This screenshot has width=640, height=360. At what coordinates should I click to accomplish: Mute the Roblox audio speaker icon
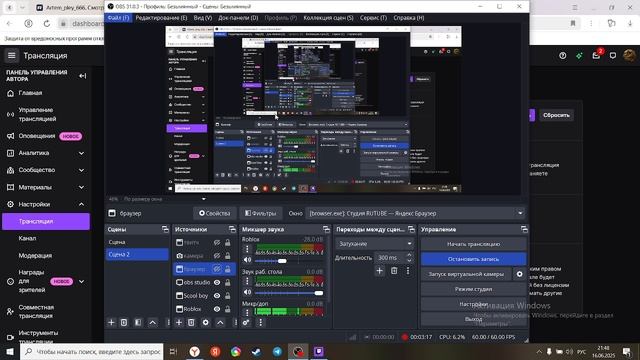pos(247,260)
